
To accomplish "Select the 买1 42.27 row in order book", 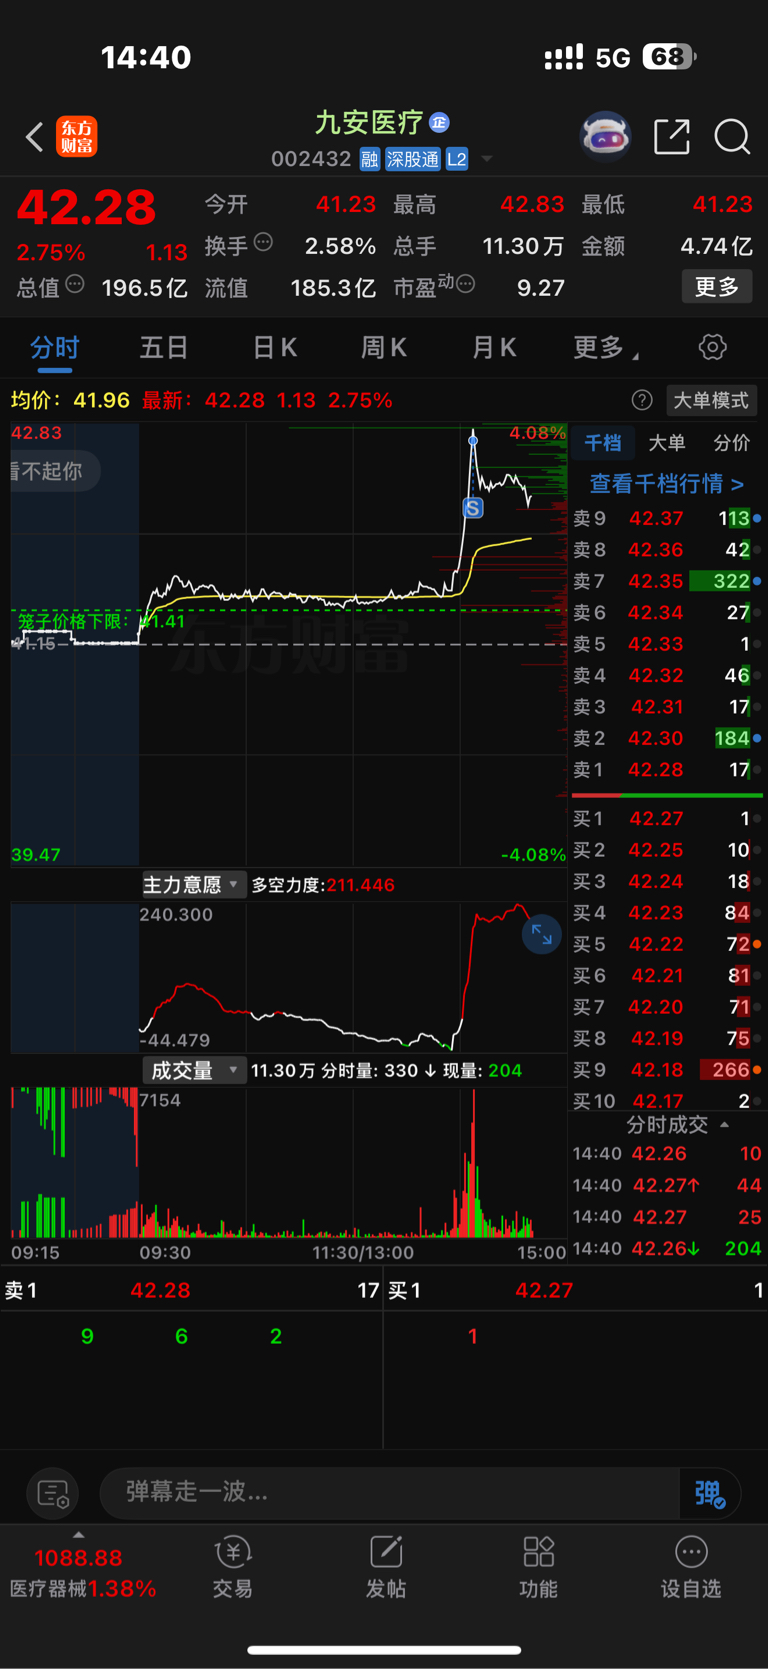I will click(x=667, y=818).
